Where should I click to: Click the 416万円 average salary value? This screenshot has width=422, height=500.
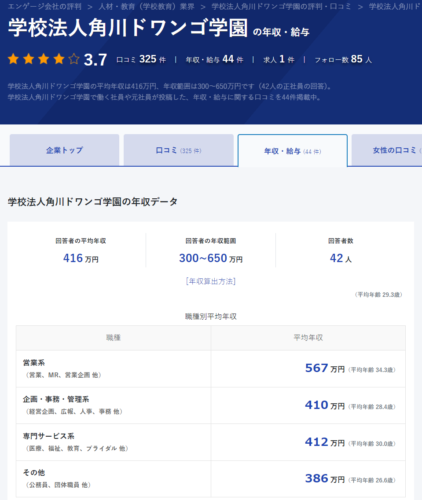(x=81, y=258)
